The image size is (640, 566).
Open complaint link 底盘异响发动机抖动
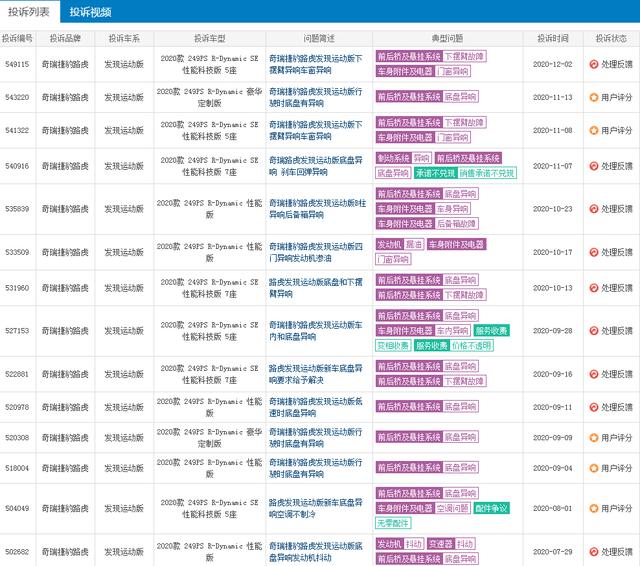[316, 552]
